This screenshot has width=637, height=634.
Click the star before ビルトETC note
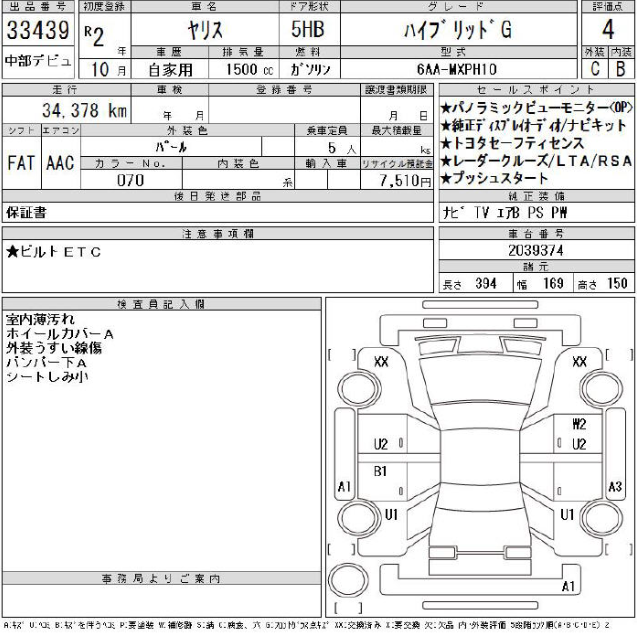pos(11,252)
